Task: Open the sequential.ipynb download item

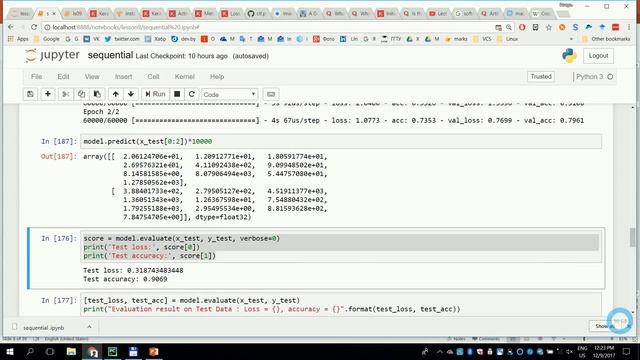Action: pyautogui.click(x=43, y=328)
